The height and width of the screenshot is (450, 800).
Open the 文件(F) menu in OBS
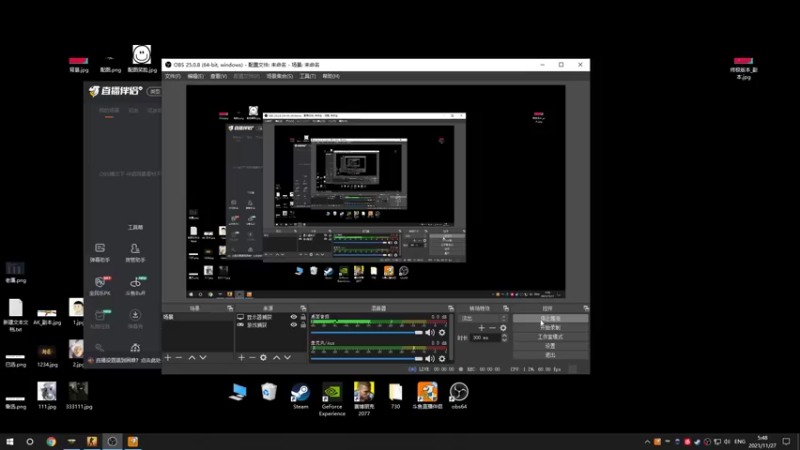coord(172,76)
